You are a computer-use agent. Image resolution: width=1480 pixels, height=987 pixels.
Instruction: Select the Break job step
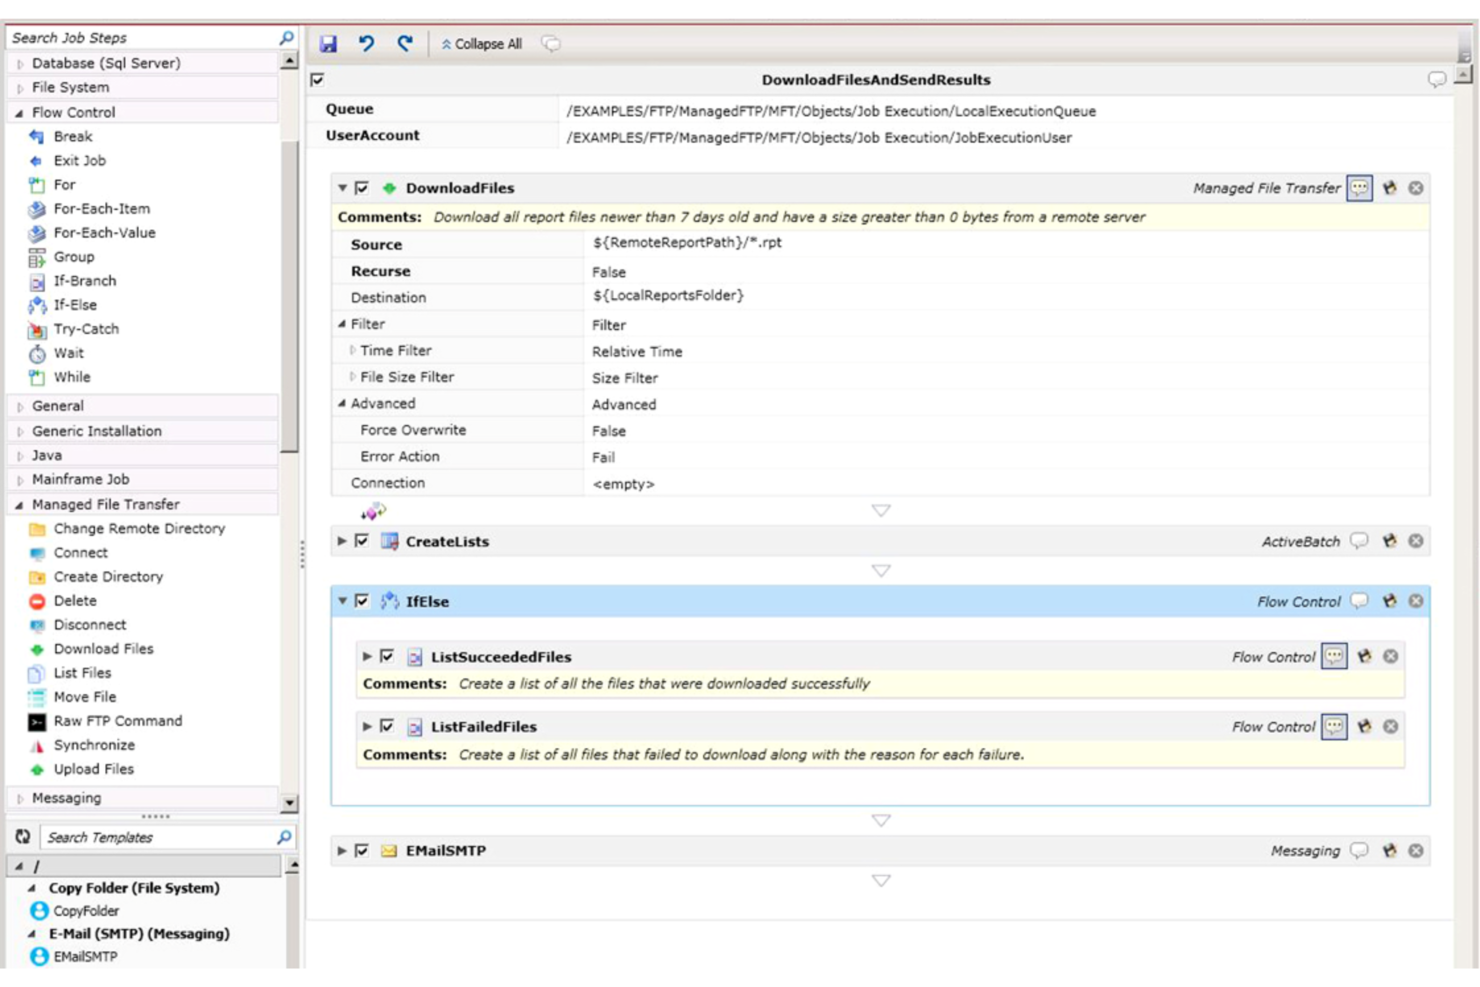tap(72, 136)
